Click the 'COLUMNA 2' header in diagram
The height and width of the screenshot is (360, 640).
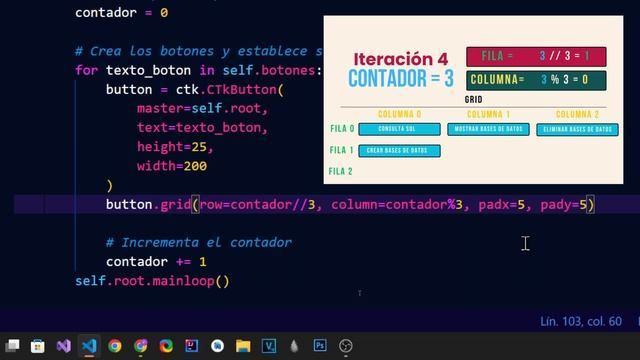coord(577,114)
